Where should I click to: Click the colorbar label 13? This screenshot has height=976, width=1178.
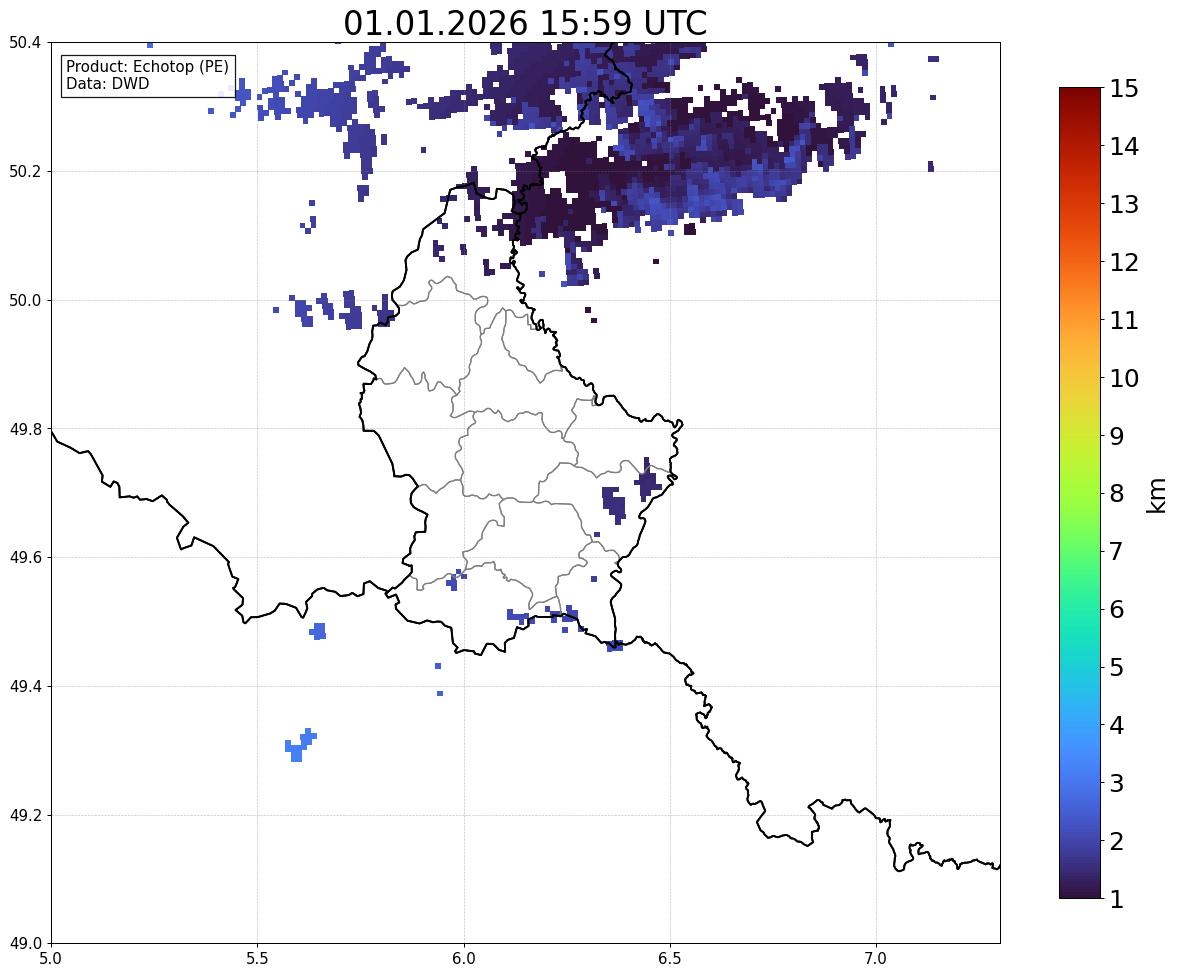point(1124,204)
